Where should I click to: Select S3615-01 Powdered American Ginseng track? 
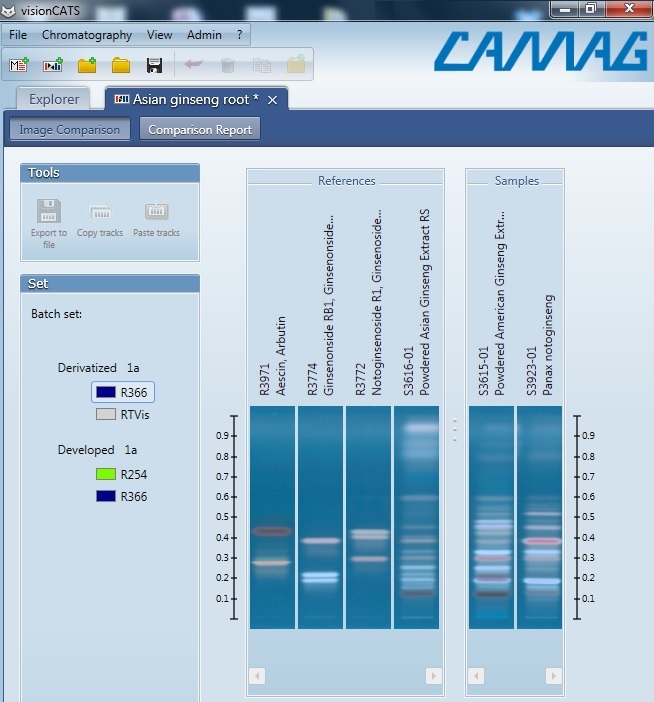point(492,517)
